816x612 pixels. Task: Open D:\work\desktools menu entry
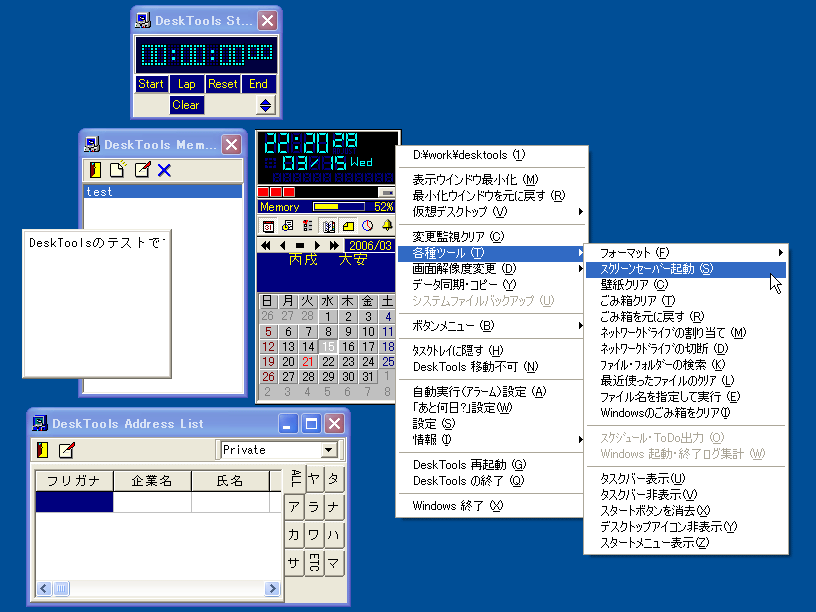(491, 155)
